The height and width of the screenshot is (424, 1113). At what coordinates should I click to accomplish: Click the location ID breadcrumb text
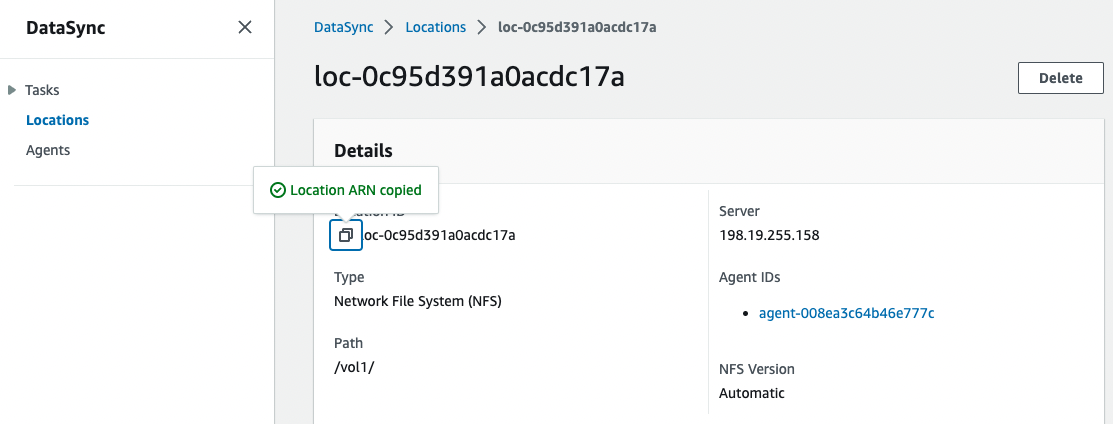click(577, 28)
